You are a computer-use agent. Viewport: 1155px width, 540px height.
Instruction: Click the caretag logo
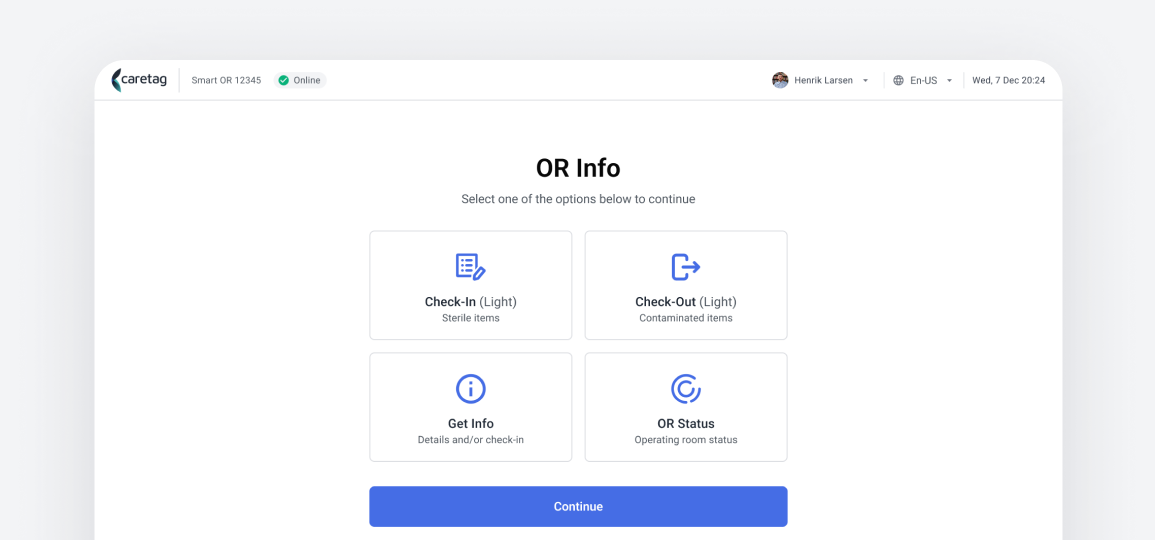[139, 80]
